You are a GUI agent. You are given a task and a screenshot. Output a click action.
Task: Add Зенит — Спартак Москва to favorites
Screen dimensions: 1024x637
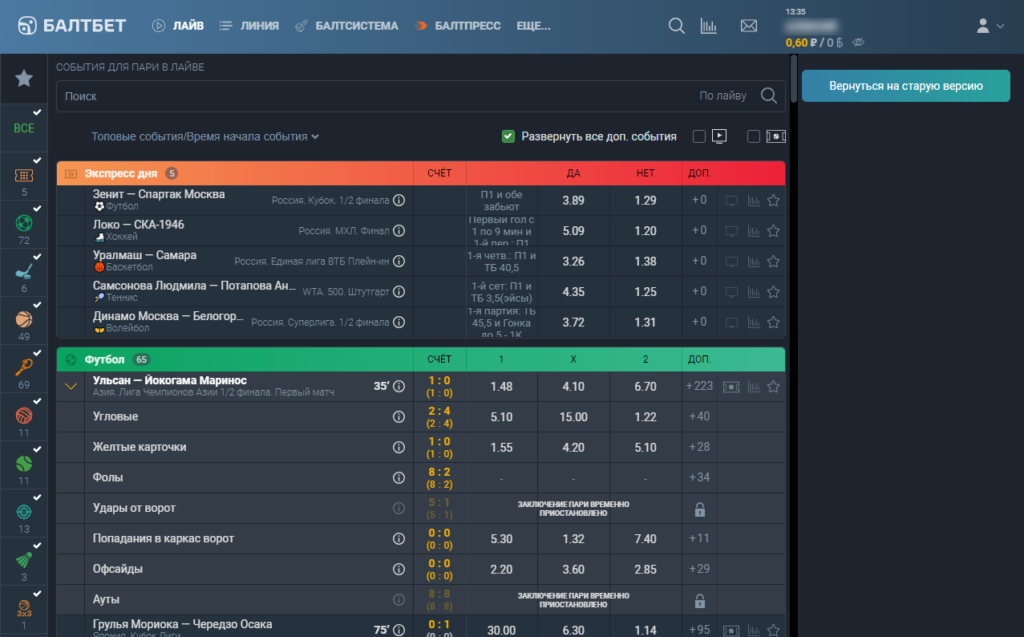(773, 201)
